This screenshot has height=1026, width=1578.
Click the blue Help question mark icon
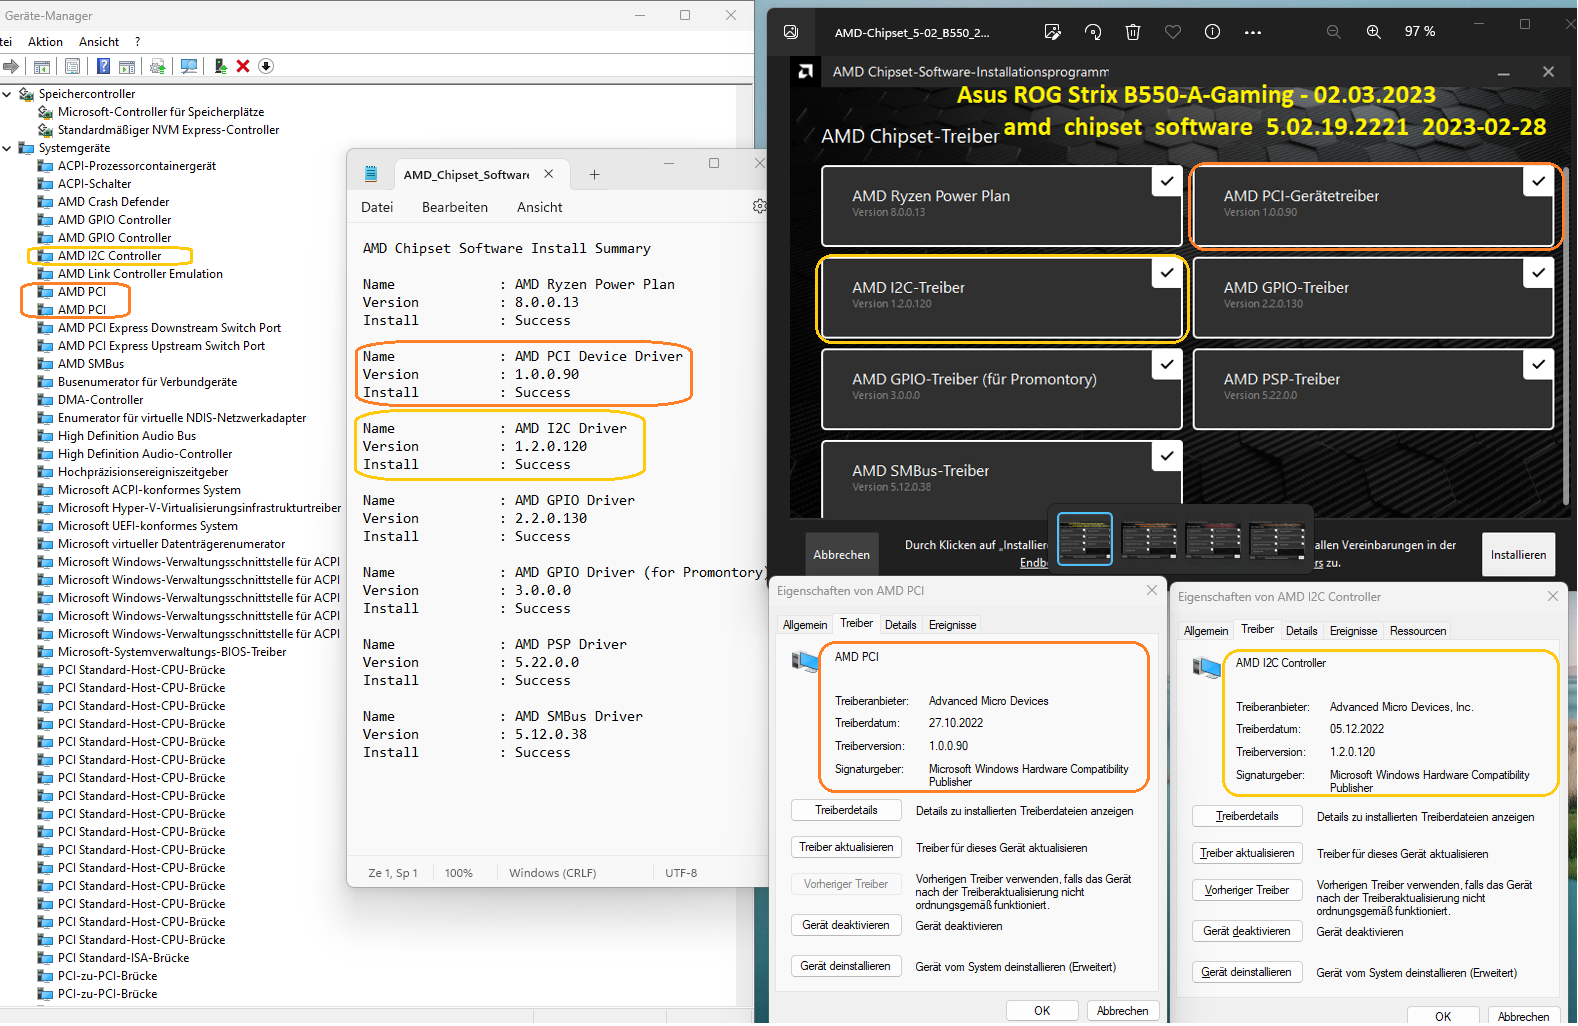click(x=103, y=66)
